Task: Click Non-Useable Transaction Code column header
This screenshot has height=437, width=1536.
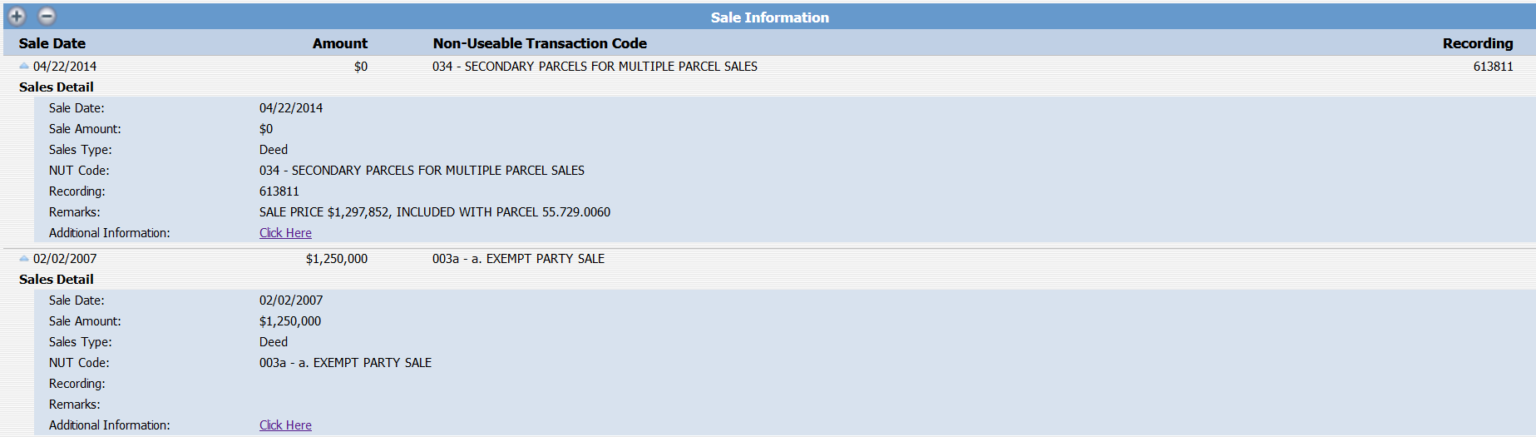Action: coord(539,43)
